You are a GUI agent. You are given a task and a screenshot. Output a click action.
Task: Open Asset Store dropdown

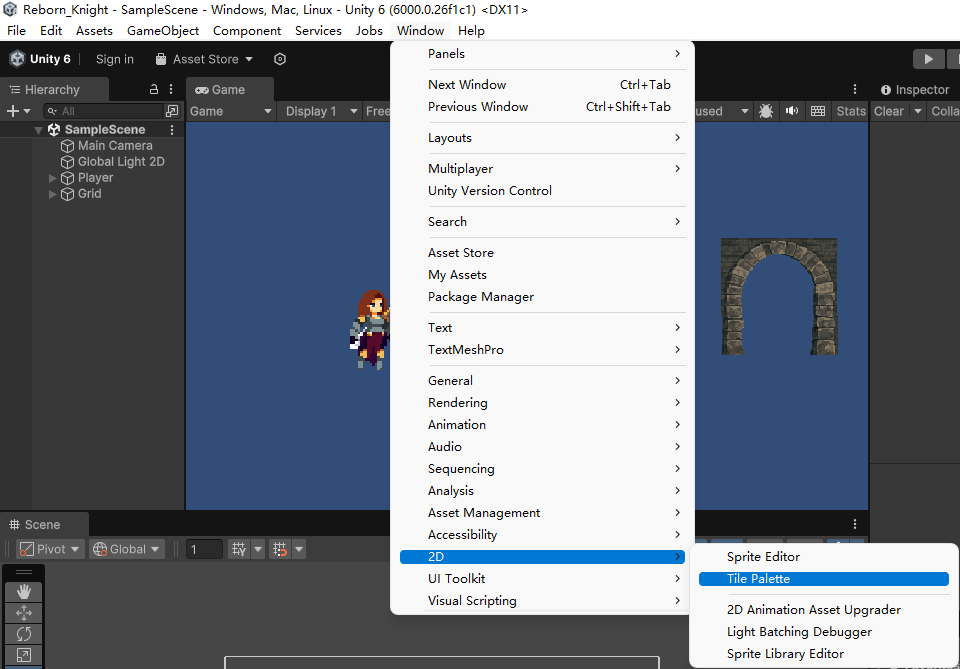click(x=204, y=59)
